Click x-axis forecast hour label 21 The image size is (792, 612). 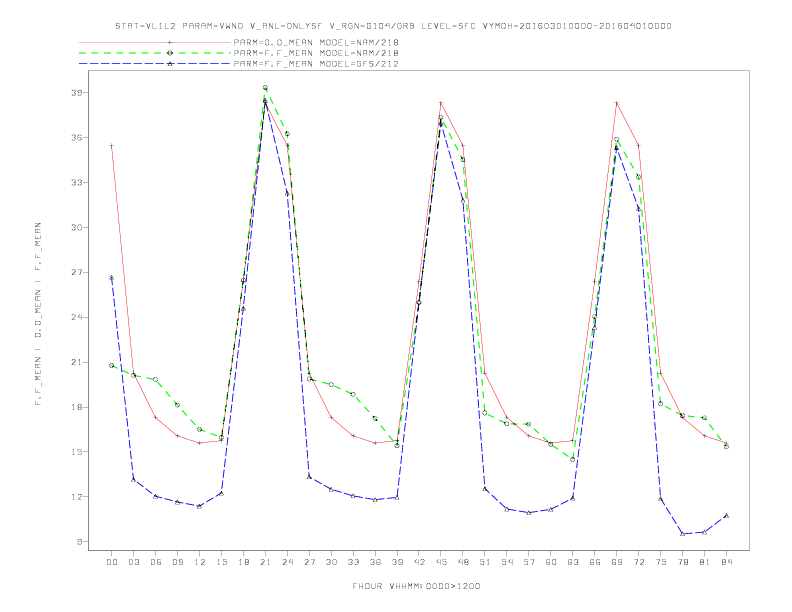tap(265, 562)
